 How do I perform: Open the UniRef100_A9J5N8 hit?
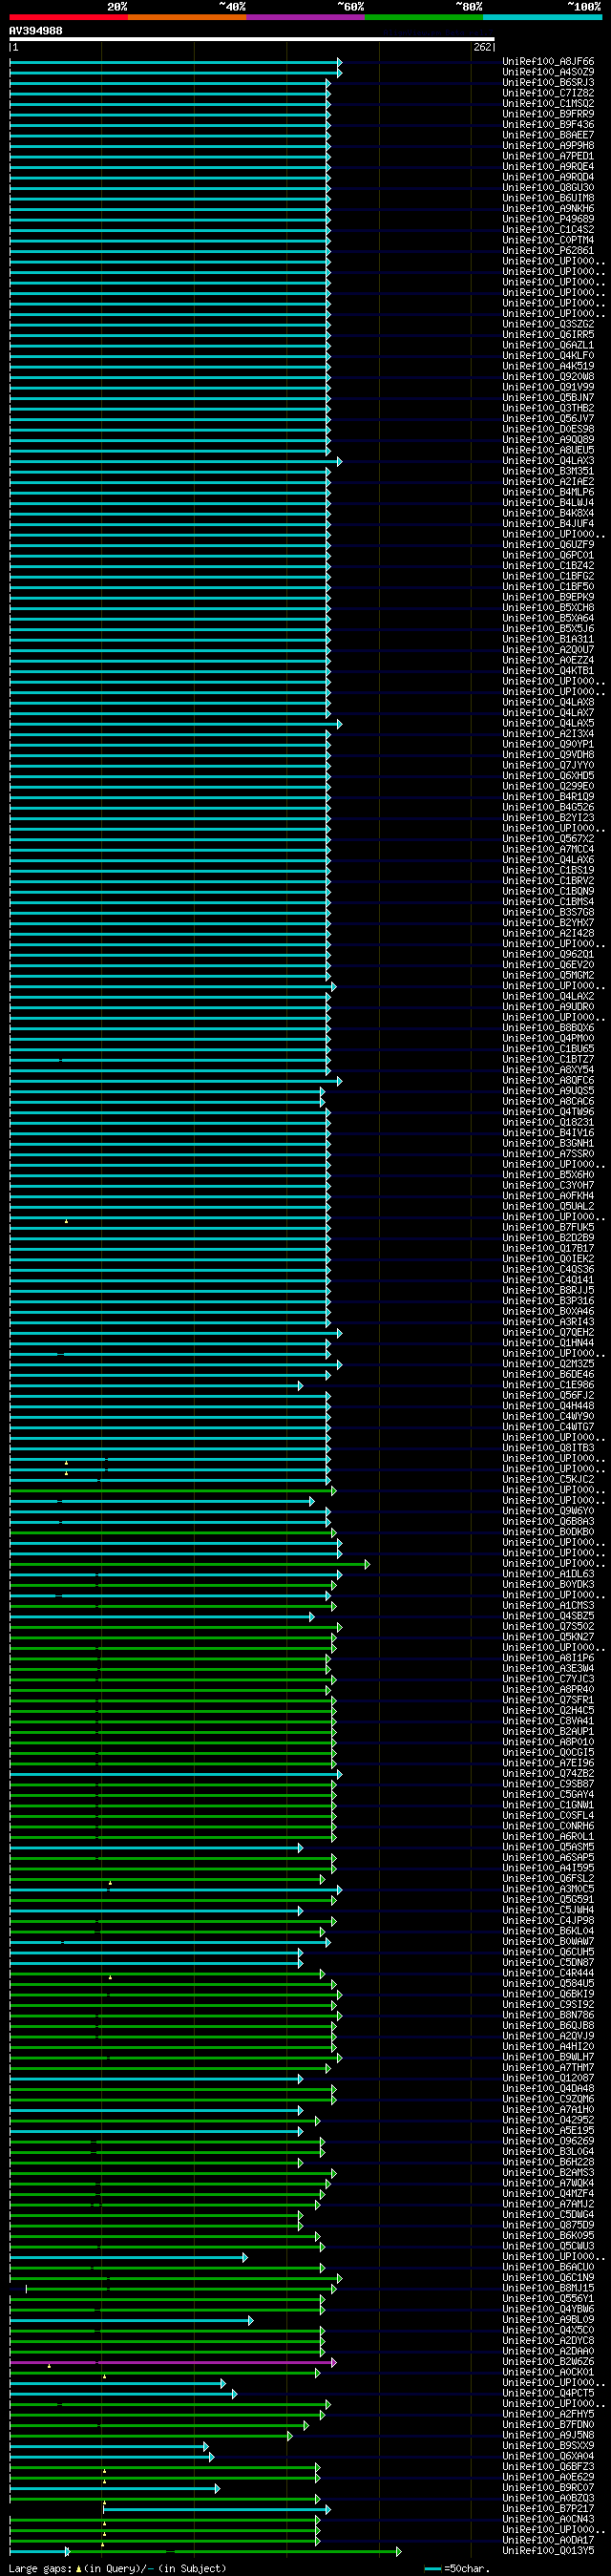point(548,2436)
